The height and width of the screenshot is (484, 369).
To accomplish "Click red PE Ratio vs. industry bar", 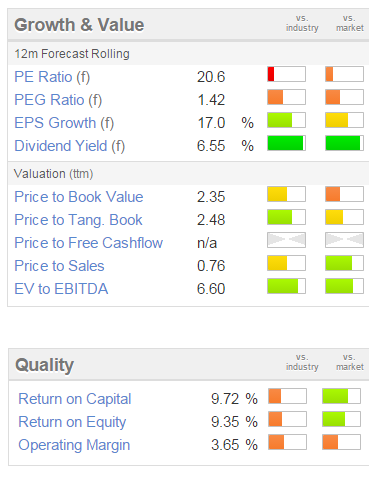I will click(286, 74).
